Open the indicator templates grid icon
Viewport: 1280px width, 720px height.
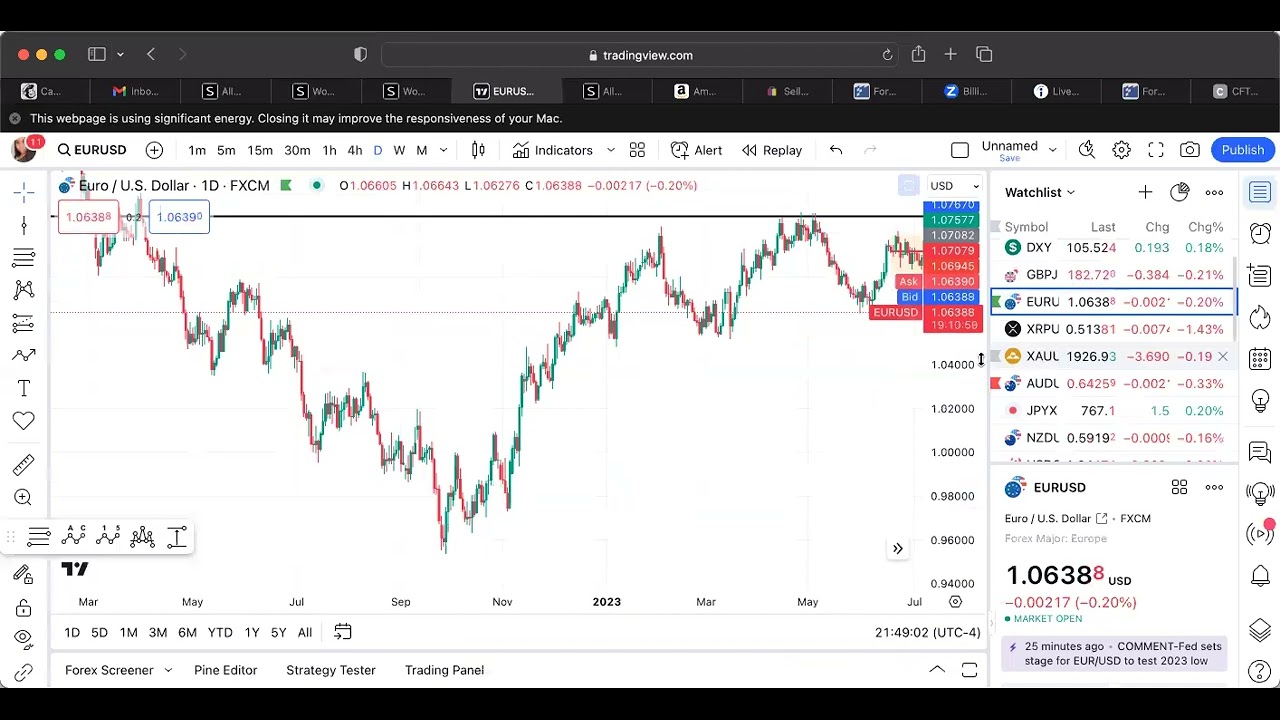637,150
